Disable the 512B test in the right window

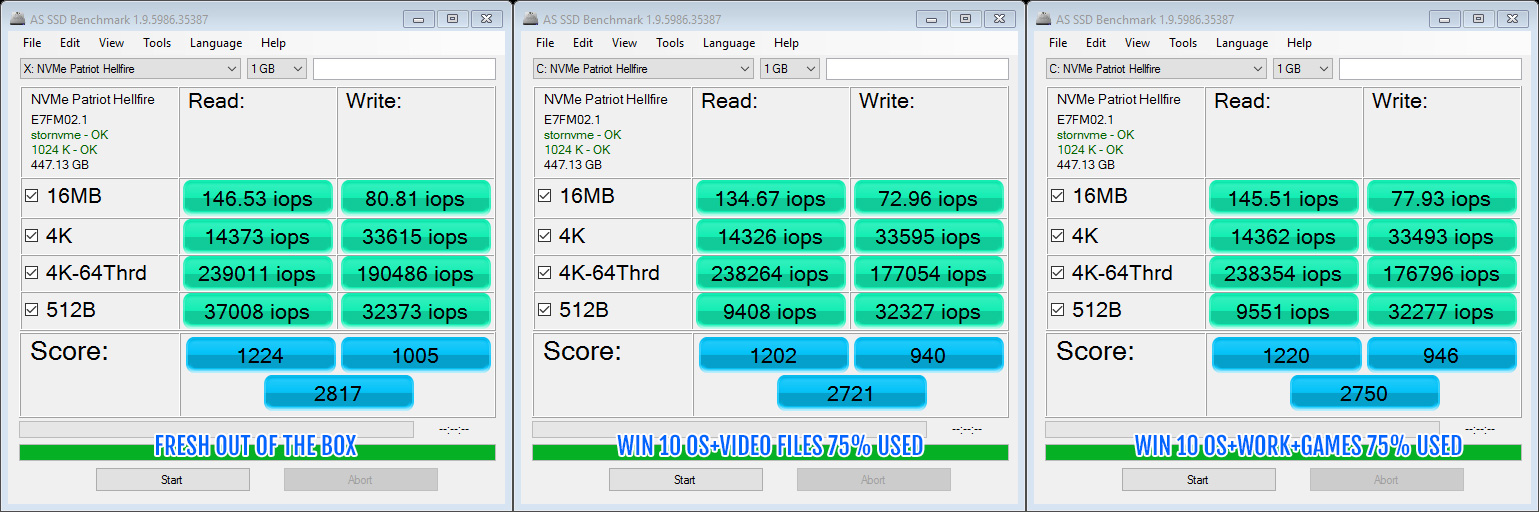[1058, 310]
